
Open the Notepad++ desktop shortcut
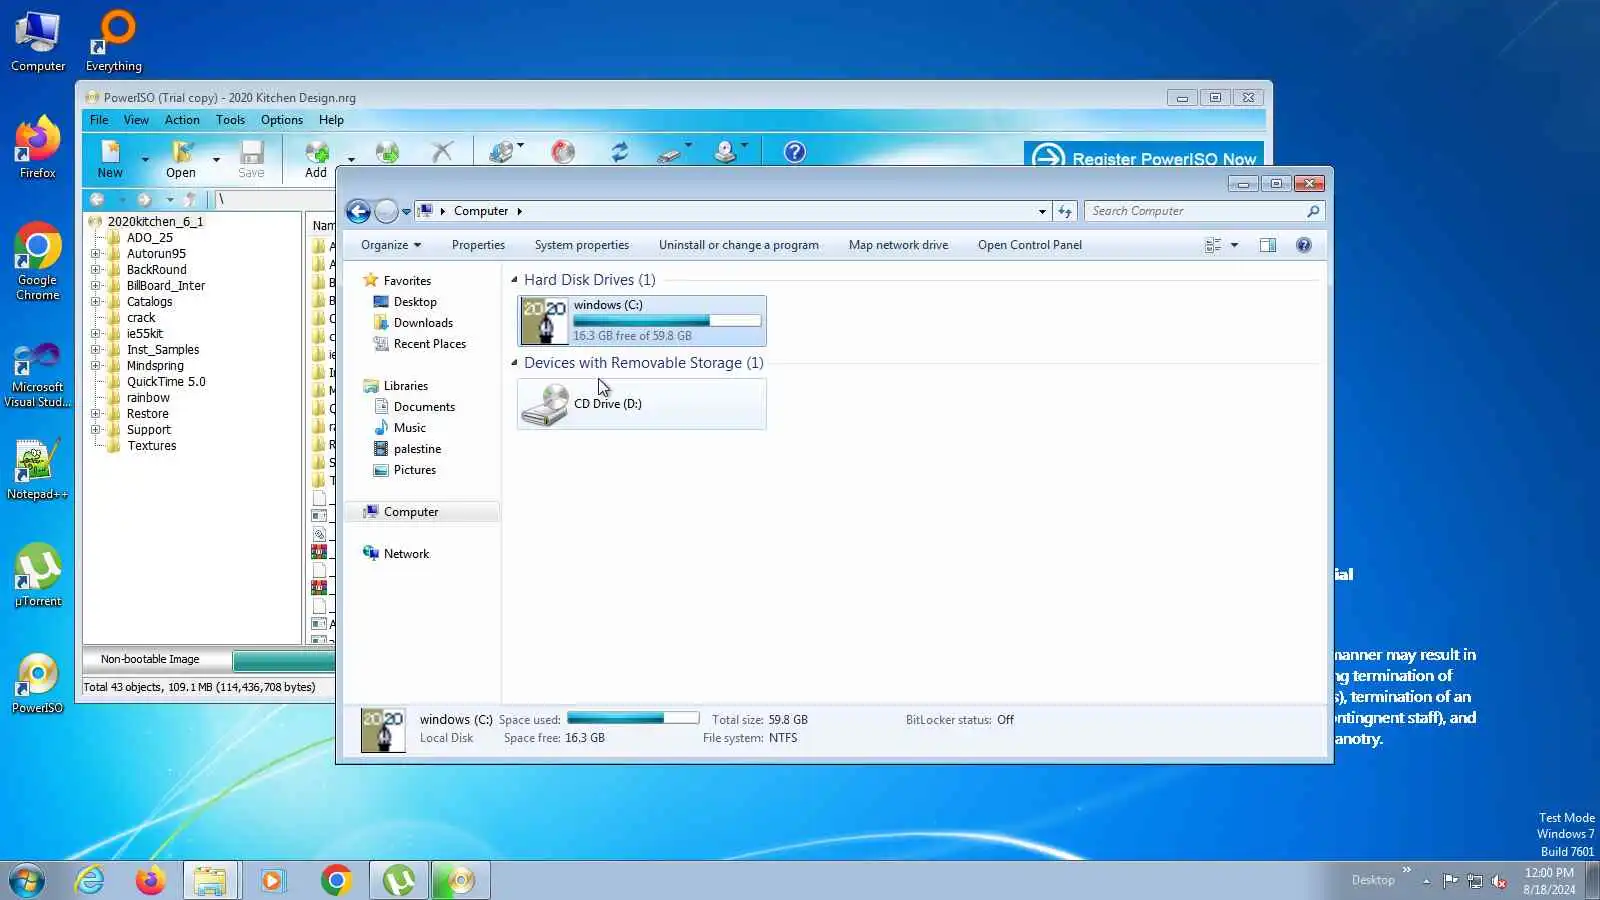click(38, 469)
